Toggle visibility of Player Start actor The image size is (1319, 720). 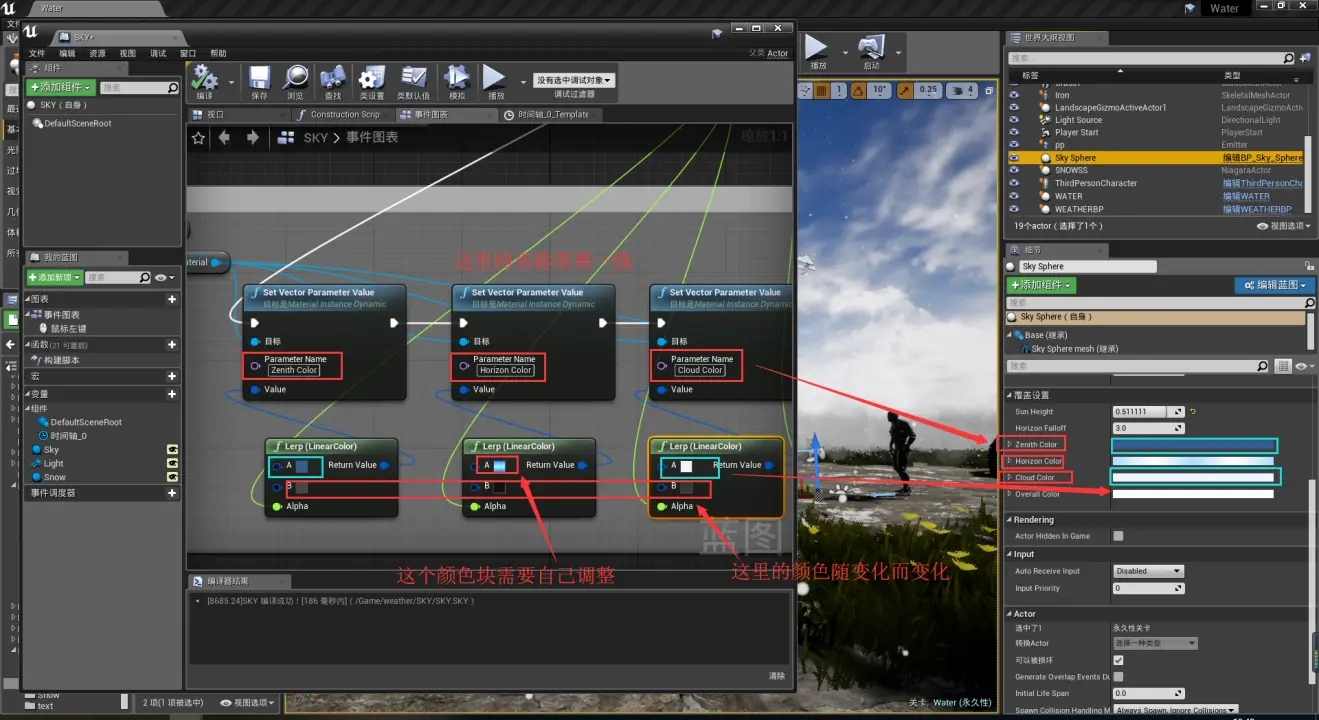1014,132
